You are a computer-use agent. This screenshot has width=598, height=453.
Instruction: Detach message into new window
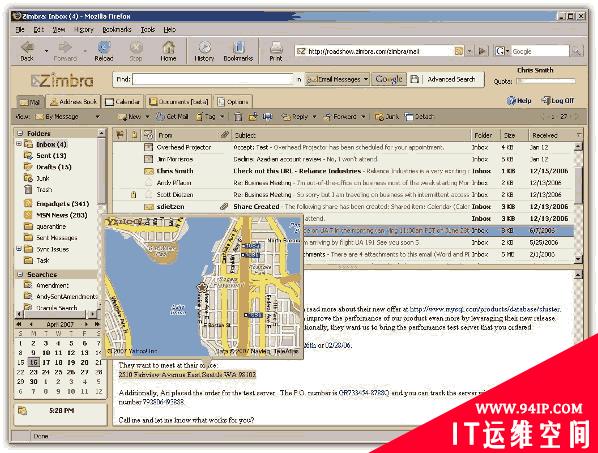pos(419,117)
